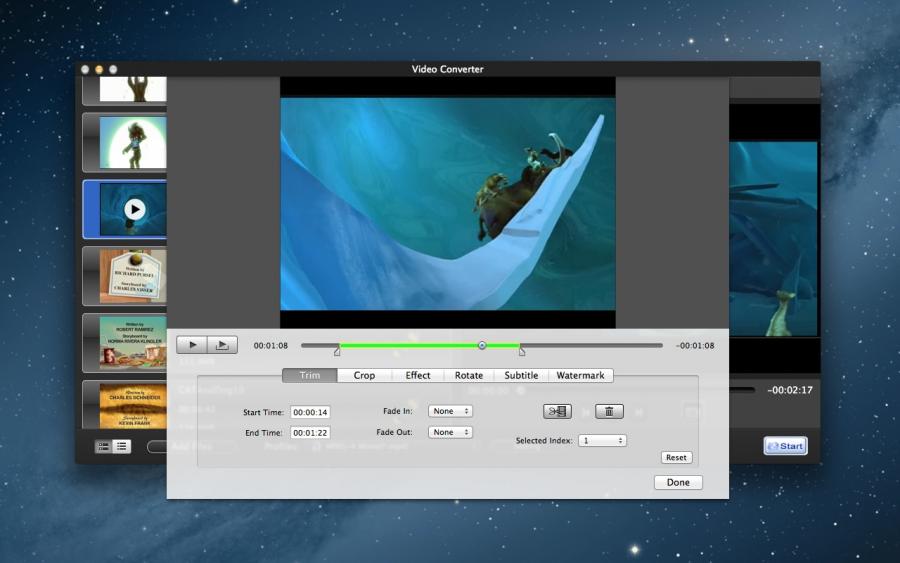Viewport: 900px width, 563px height.
Task: Open the Effect tab
Action: click(418, 375)
